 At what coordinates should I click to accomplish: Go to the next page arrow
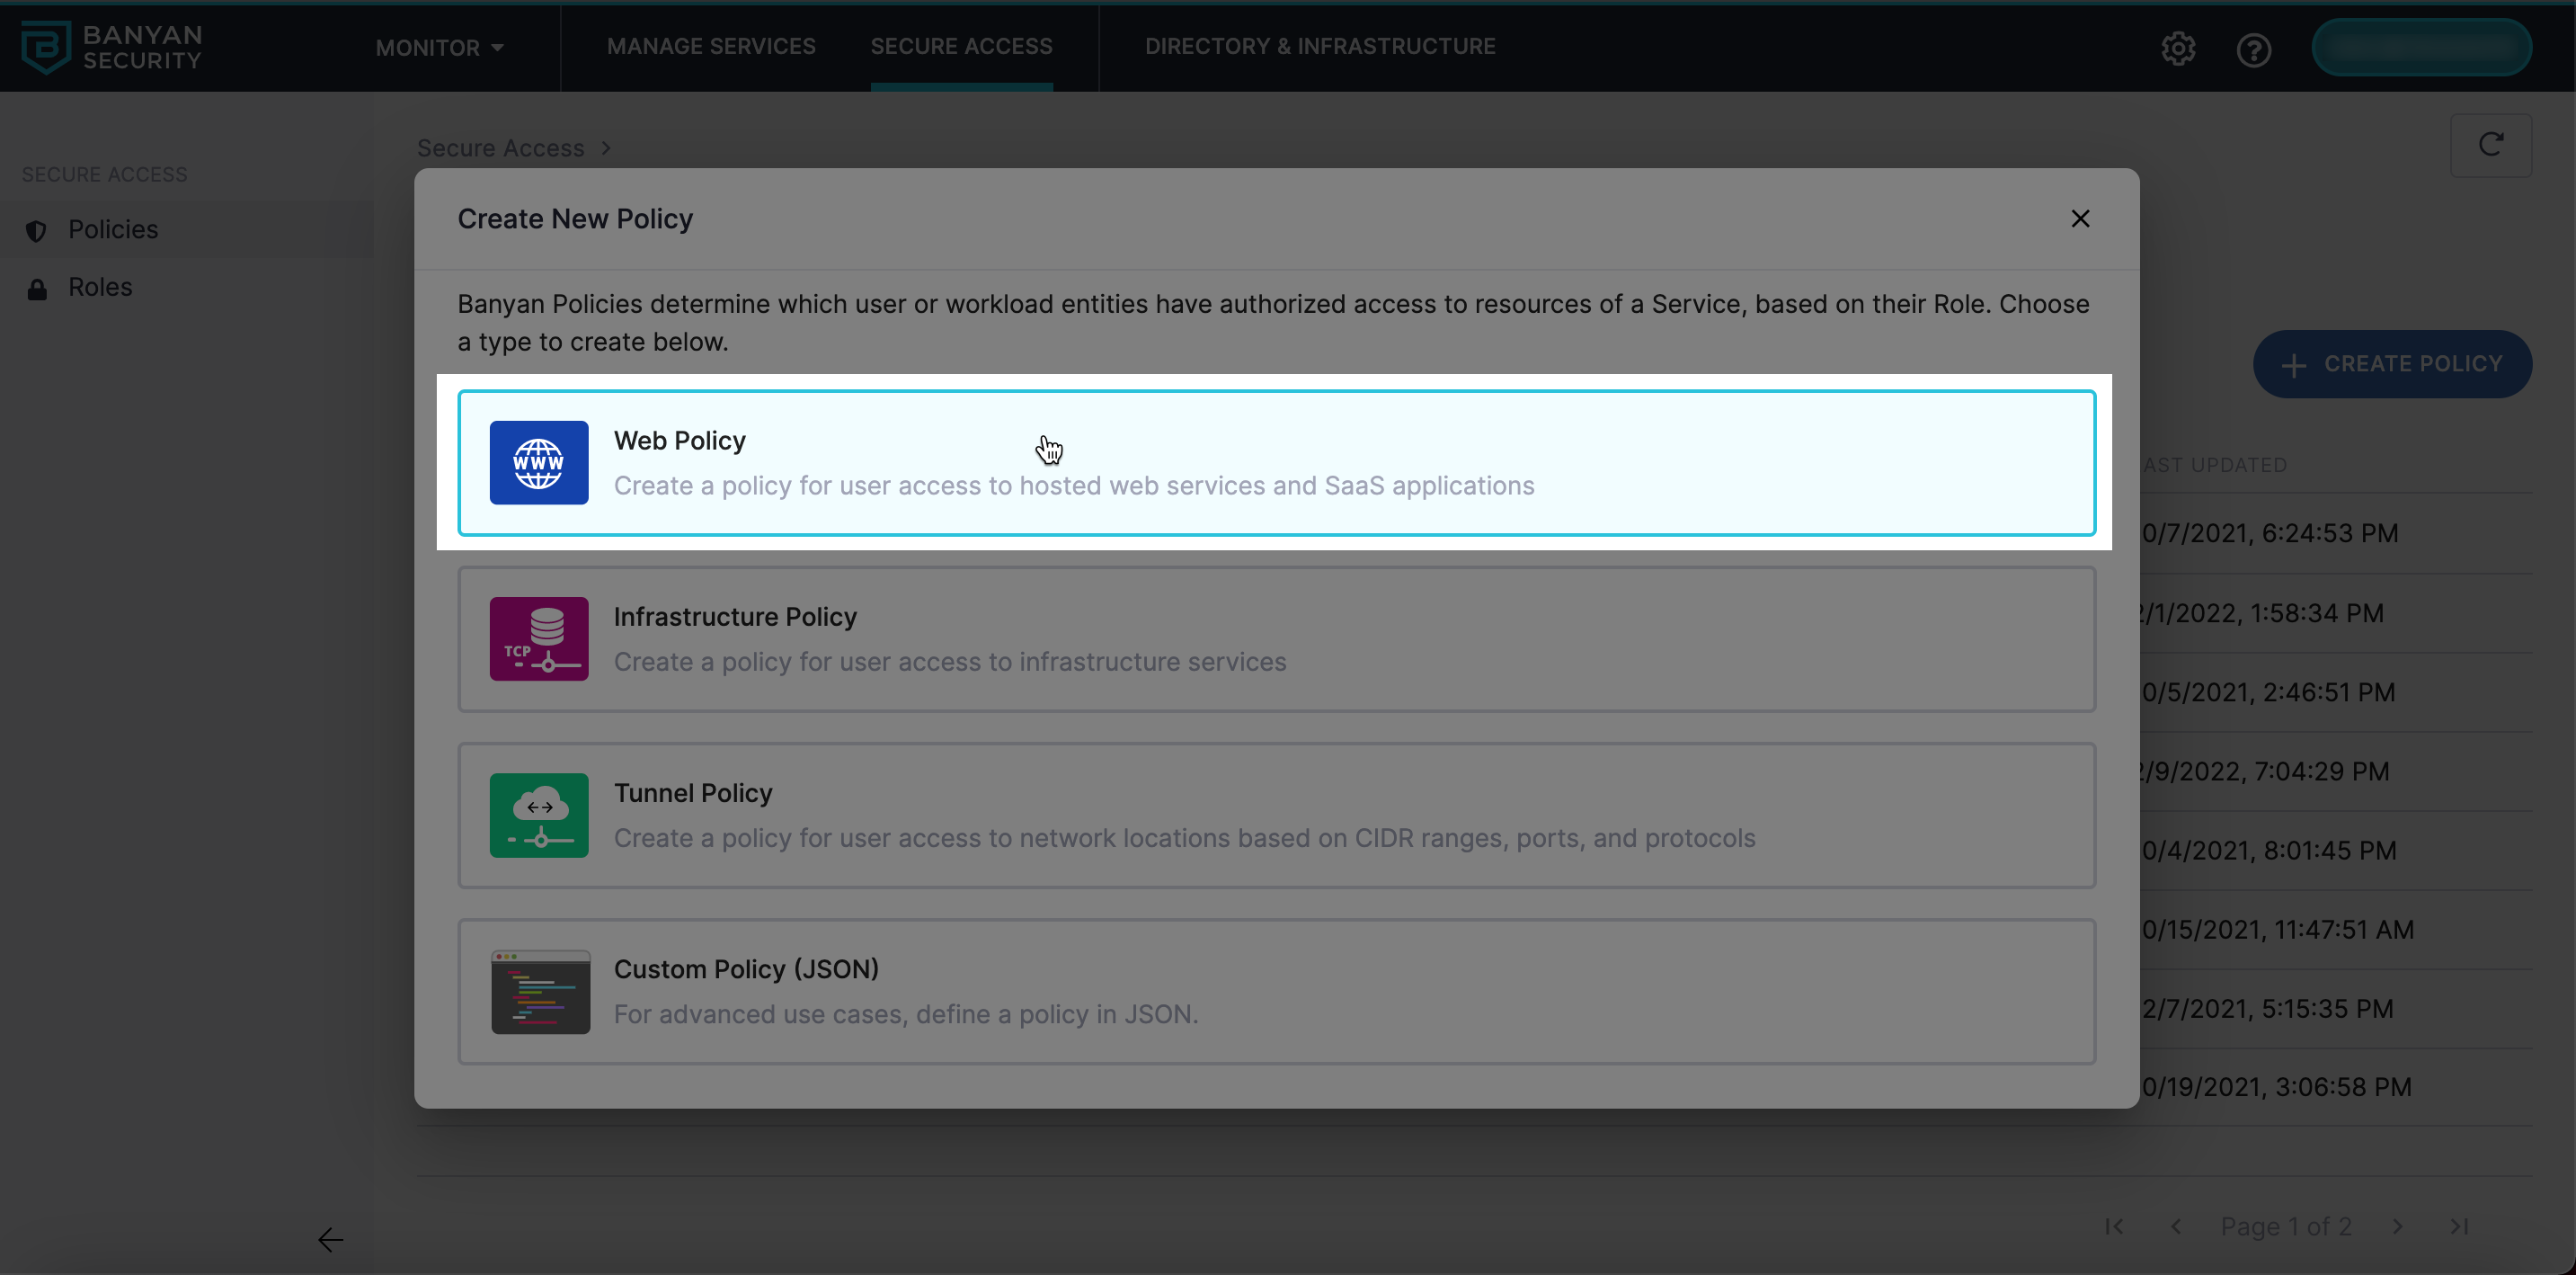point(2397,1226)
